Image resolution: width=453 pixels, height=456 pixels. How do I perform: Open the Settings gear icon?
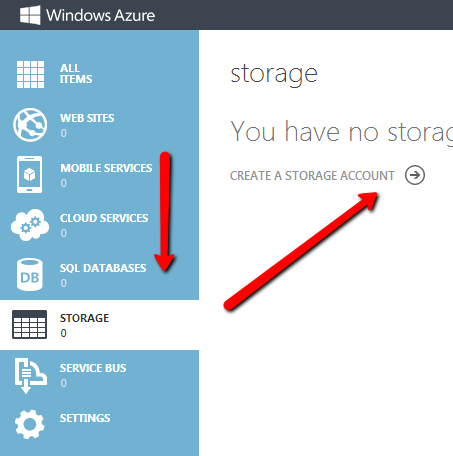29,424
